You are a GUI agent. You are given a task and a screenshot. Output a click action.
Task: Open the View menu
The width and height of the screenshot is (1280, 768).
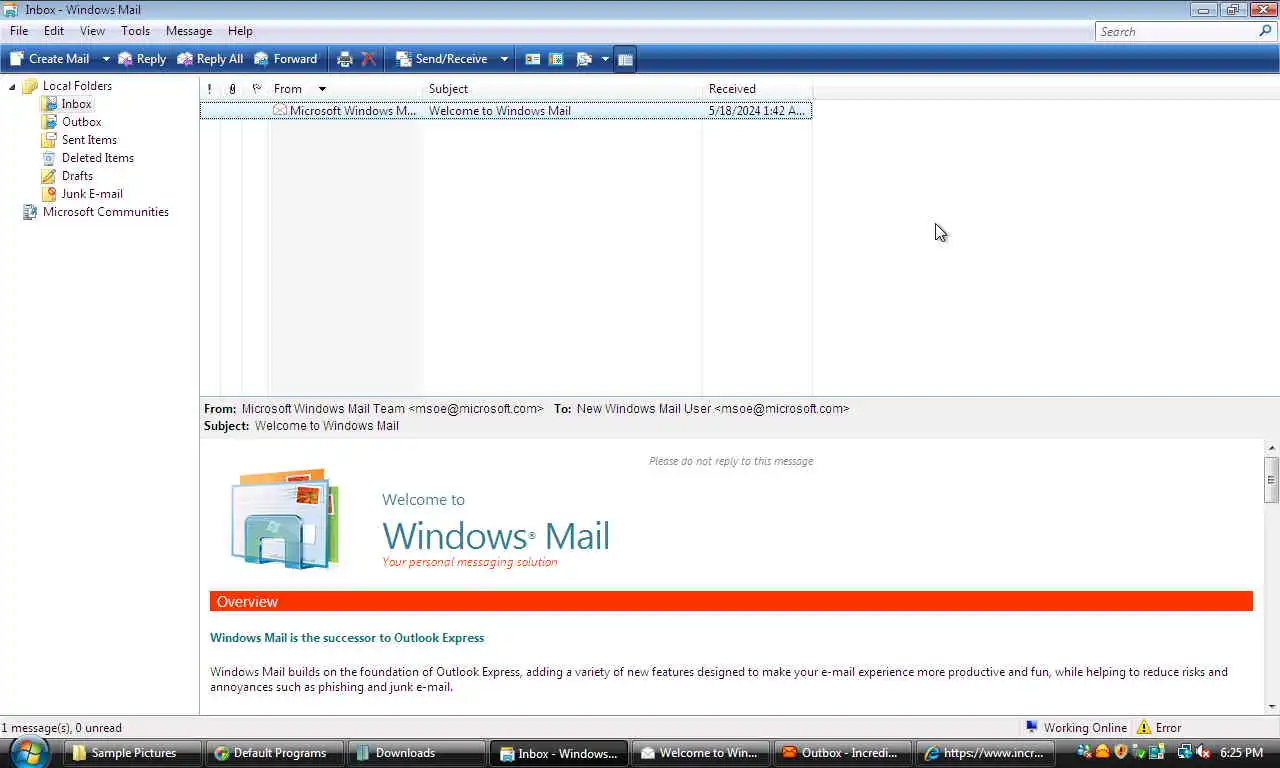92,31
